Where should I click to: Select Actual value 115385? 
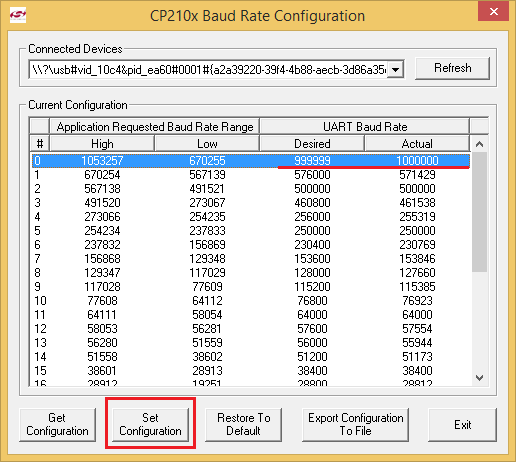(x=417, y=287)
